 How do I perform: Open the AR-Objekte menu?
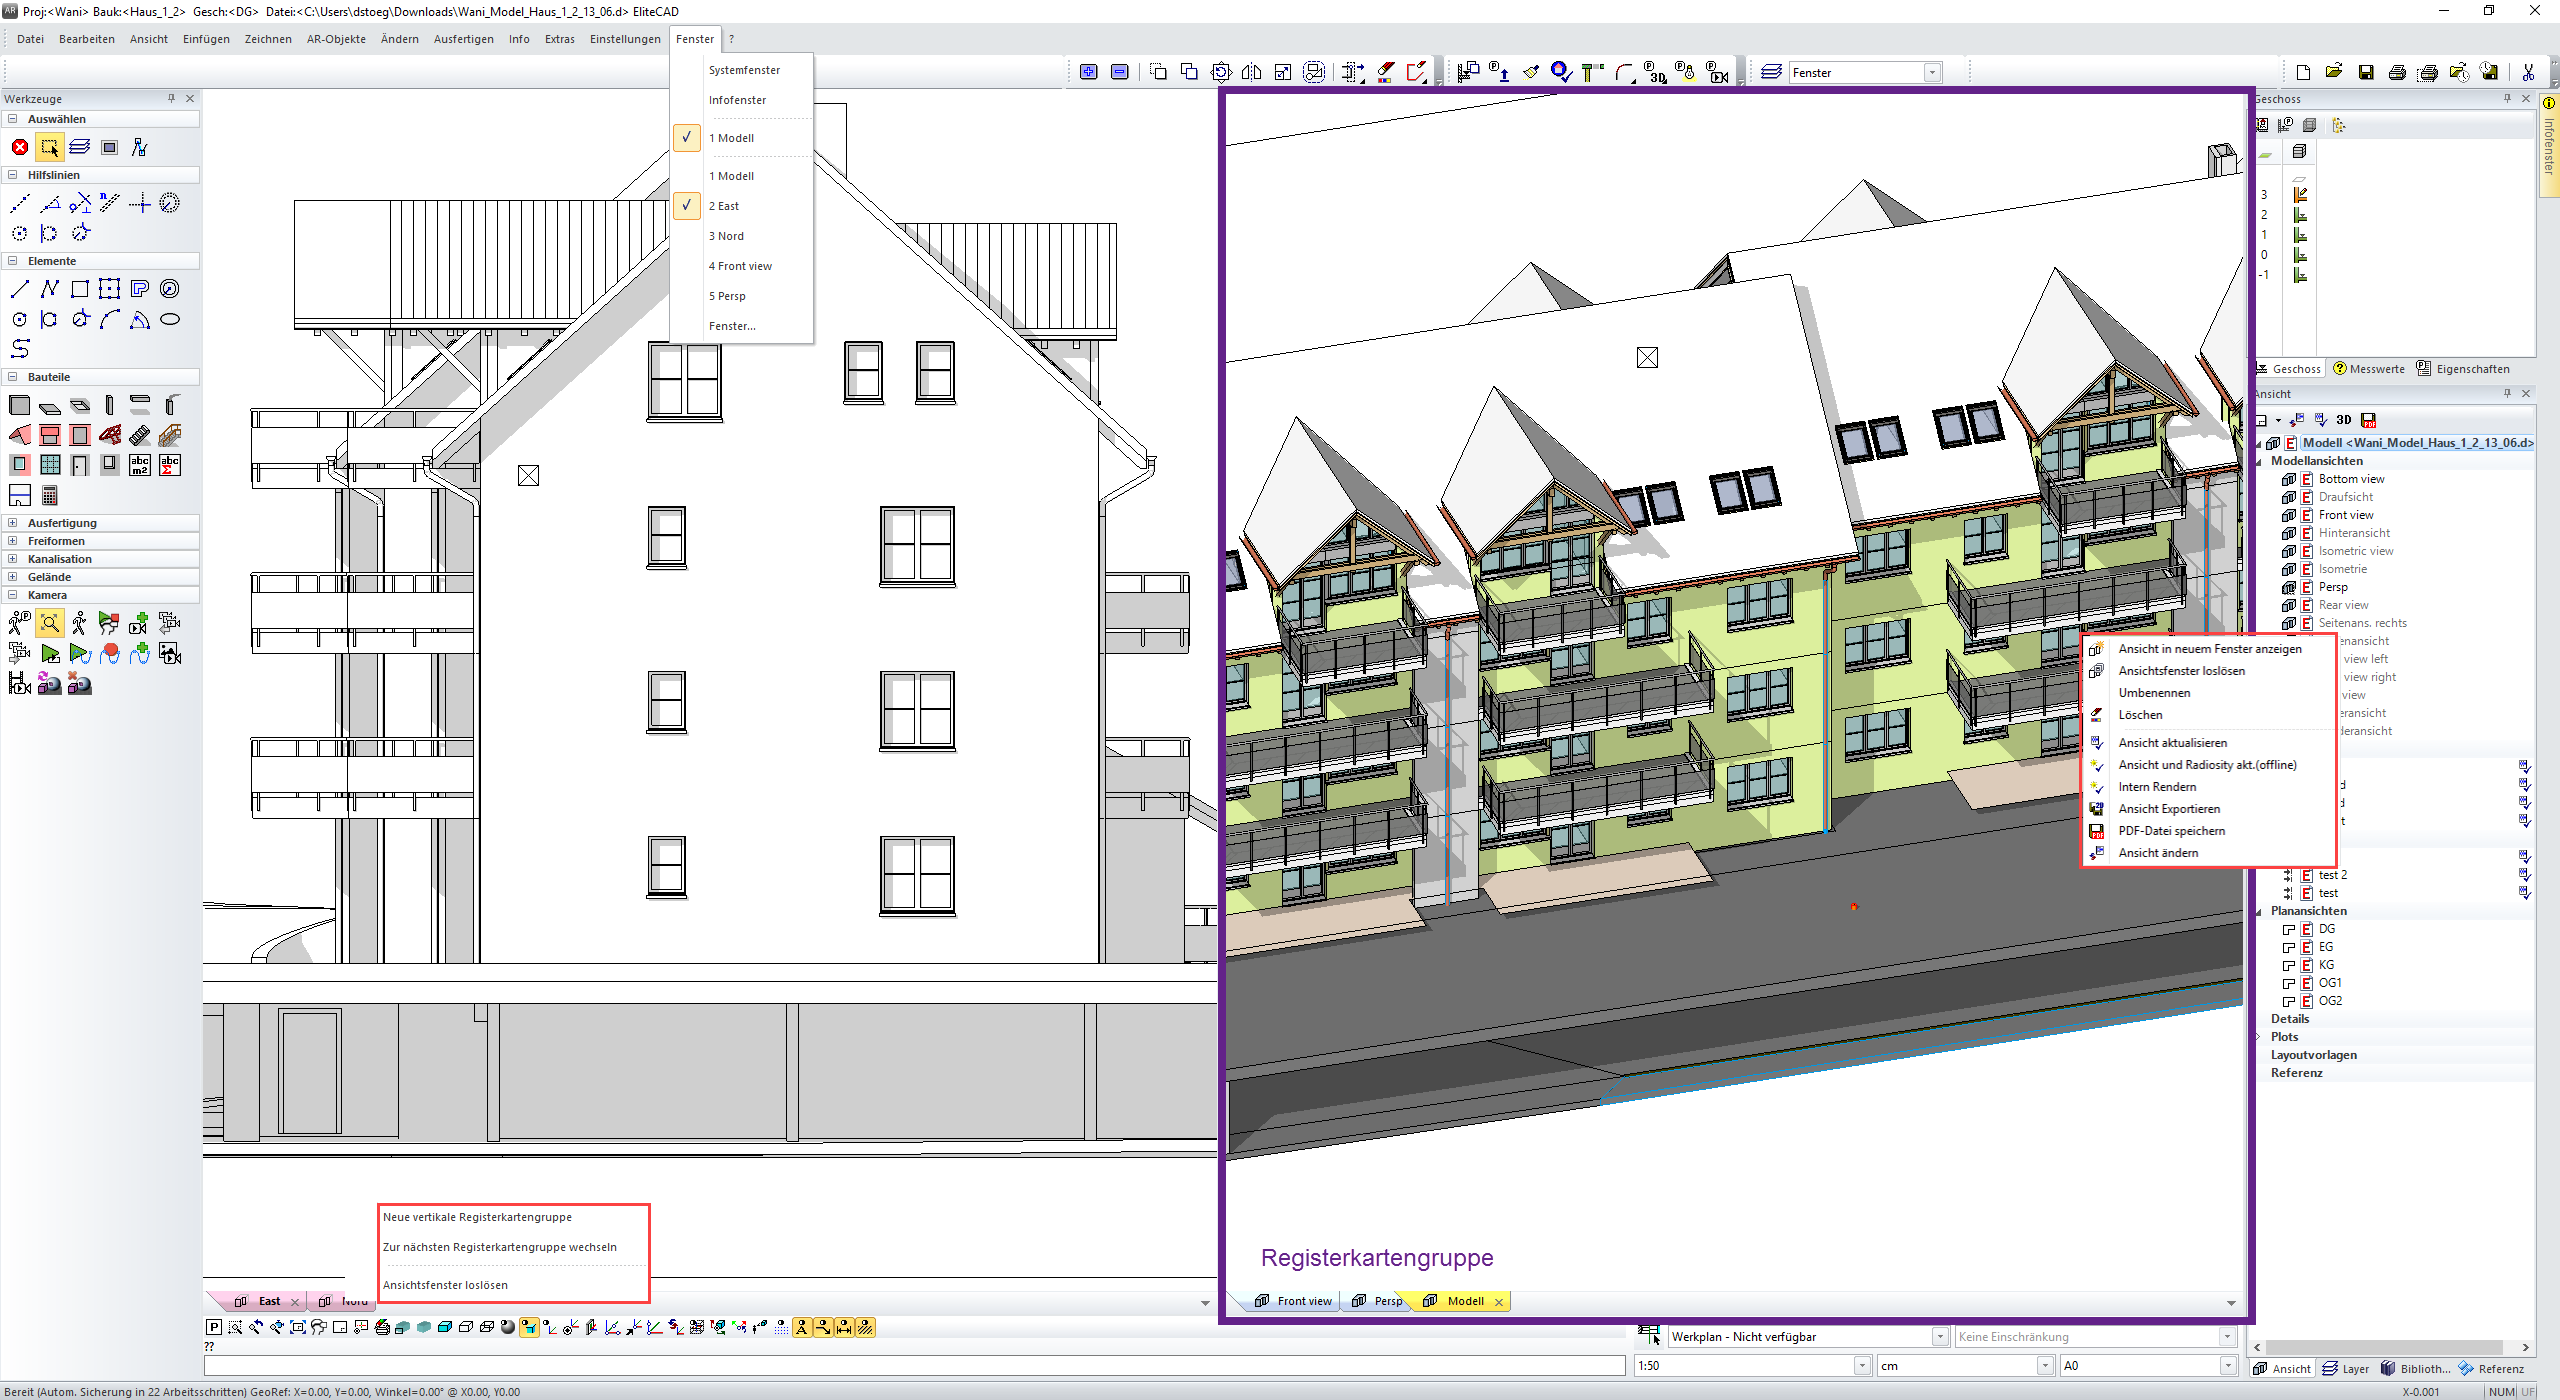coord(336,39)
